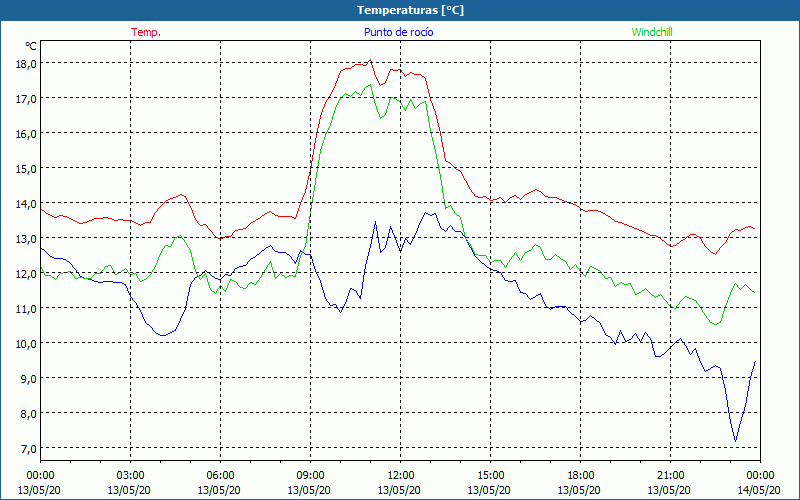Click the 12:00 time axis label
The height and width of the screenshot is (500, 800).
tap(401, 476)
